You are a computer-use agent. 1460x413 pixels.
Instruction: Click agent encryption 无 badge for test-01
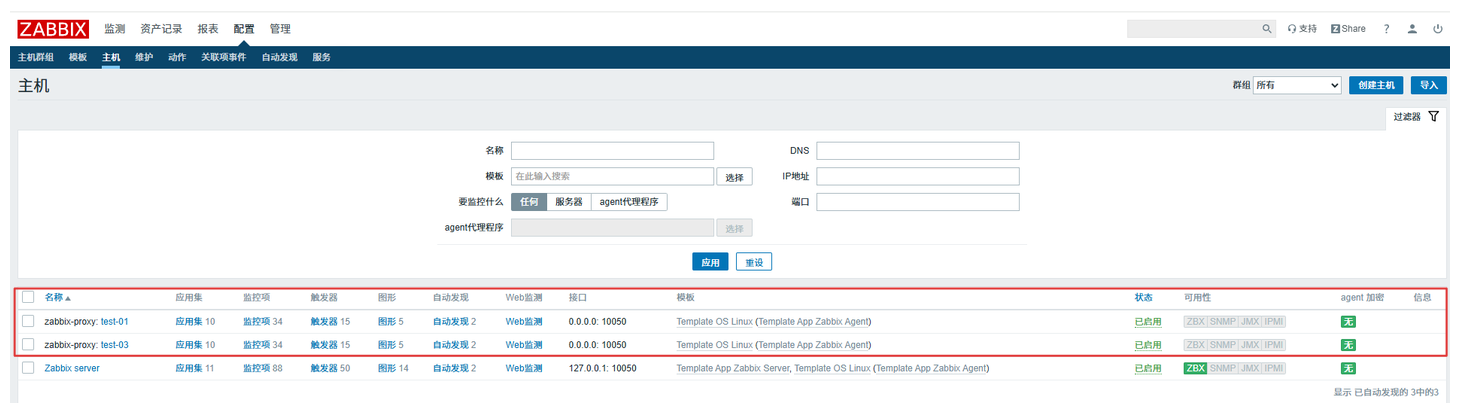point(1348,322)
